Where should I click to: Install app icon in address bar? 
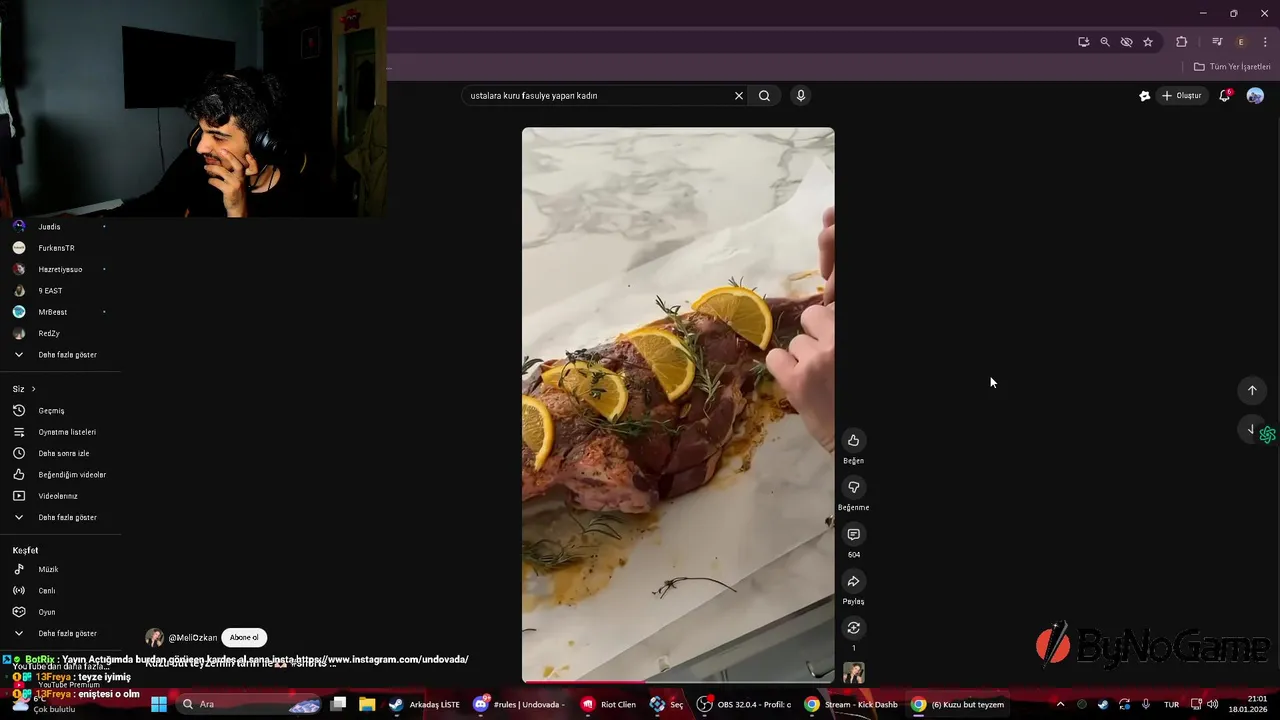[1083, 42]
